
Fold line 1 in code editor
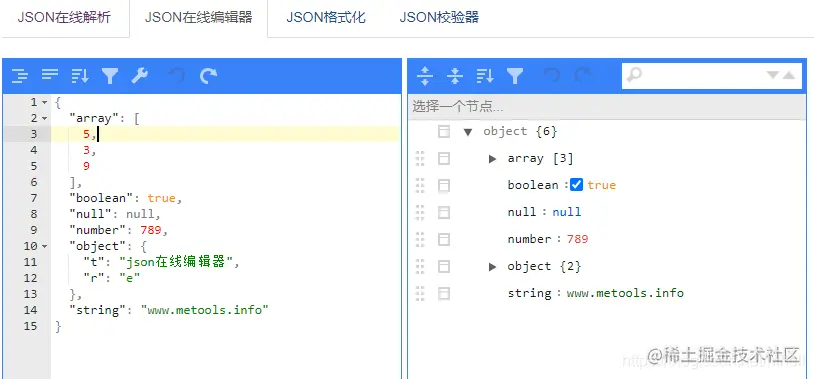[45, 102]
